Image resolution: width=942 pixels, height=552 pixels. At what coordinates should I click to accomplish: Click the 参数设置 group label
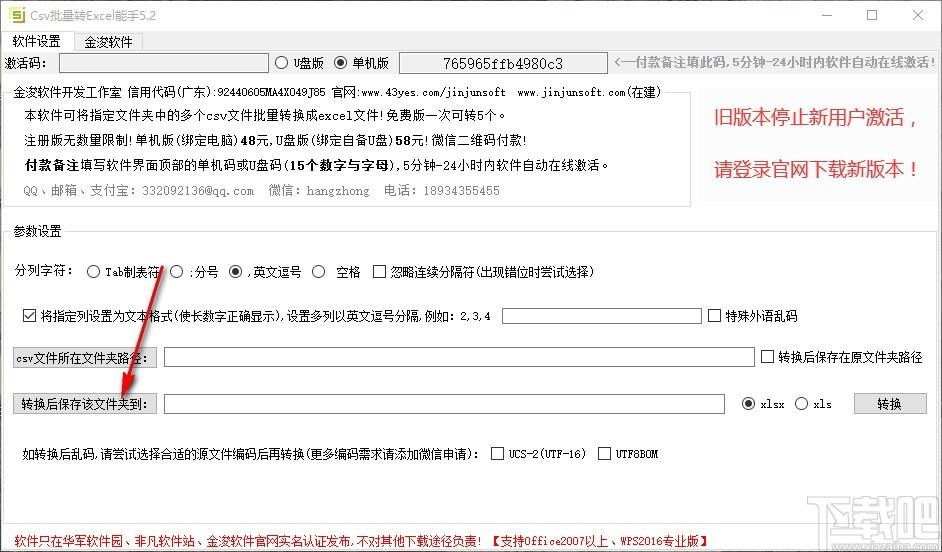(37, 231)
